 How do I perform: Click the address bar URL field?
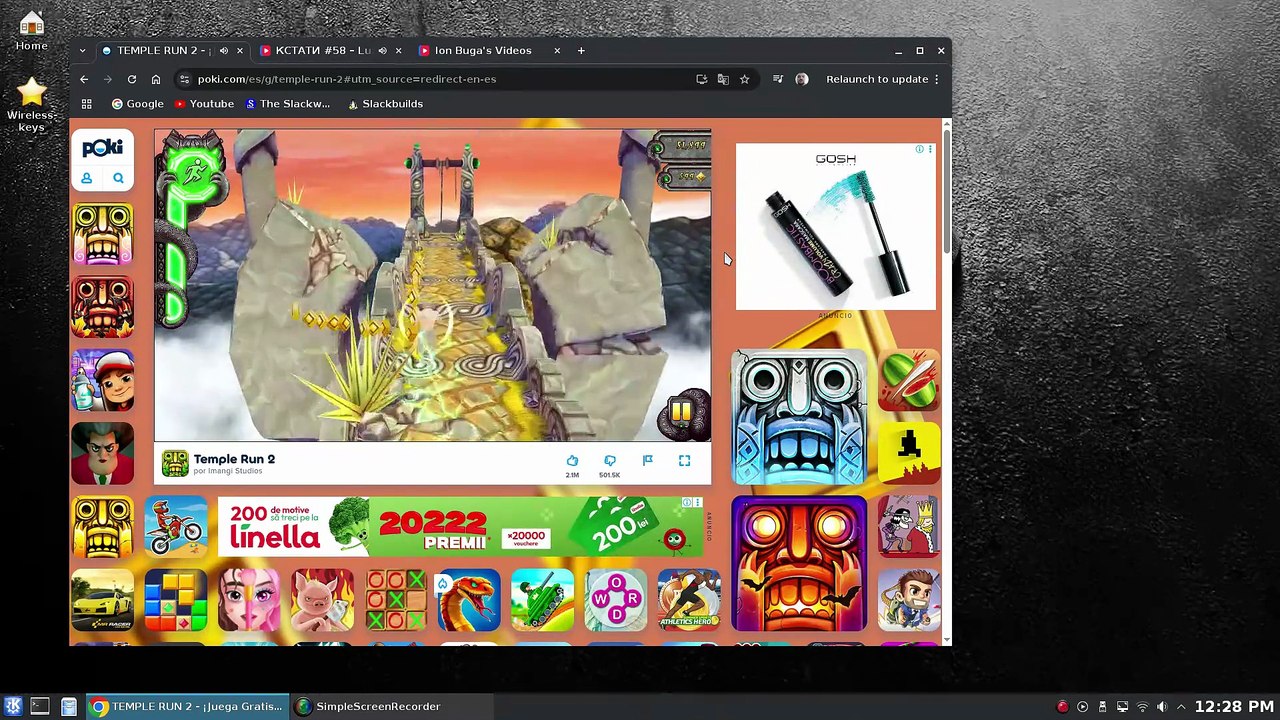pos(440,79)
